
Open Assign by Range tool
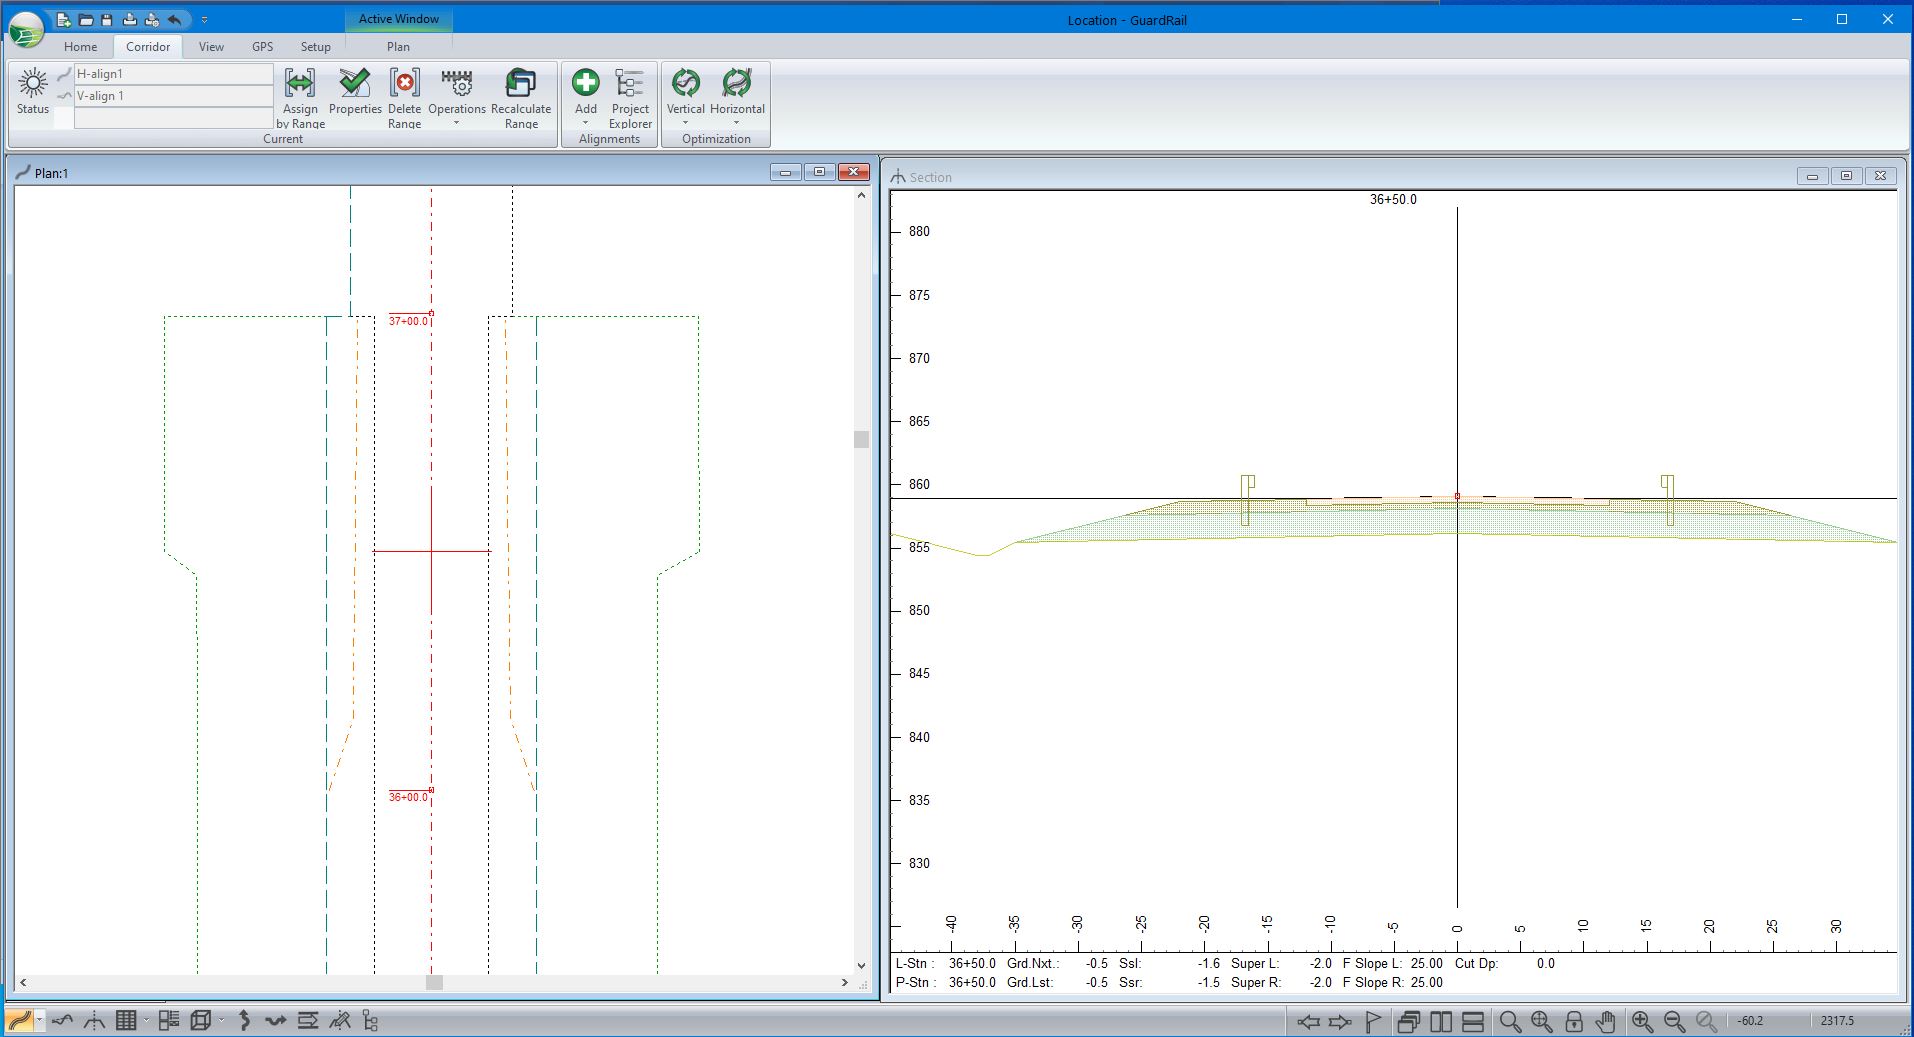click(300, 99)
